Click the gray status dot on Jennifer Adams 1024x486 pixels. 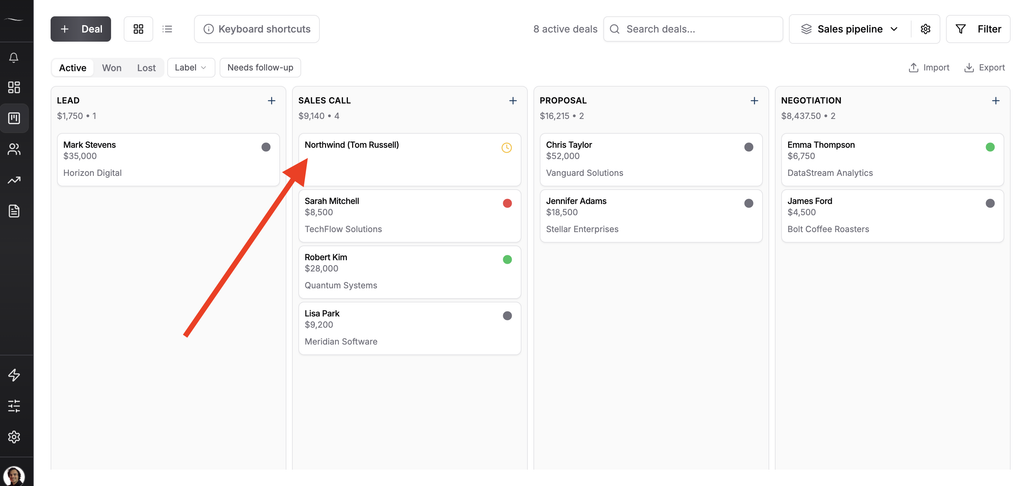click(749, 203)
